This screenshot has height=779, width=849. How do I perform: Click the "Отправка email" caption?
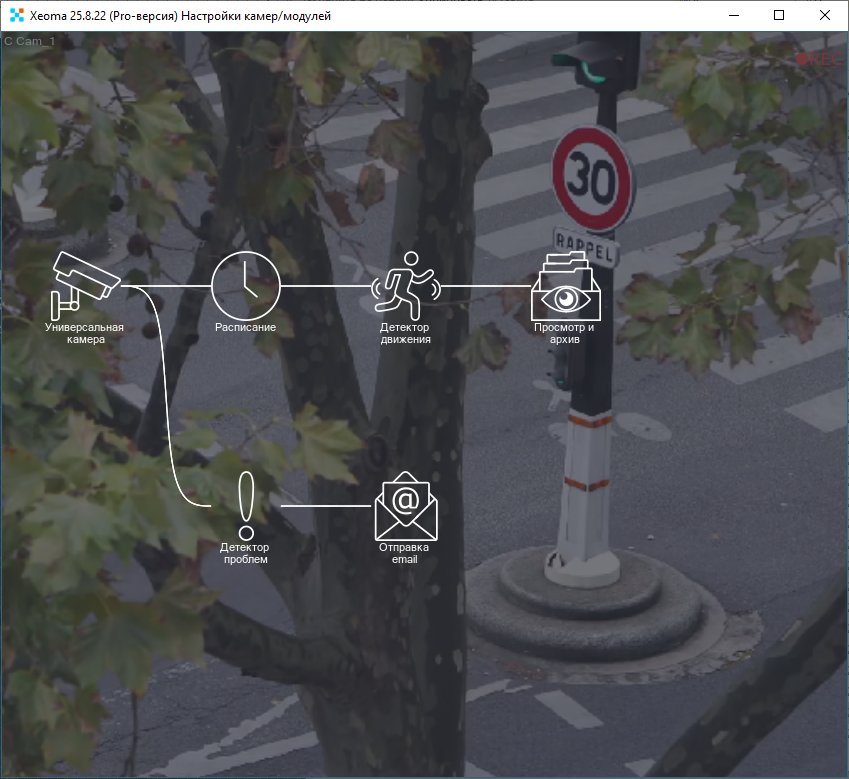point(404,553)
